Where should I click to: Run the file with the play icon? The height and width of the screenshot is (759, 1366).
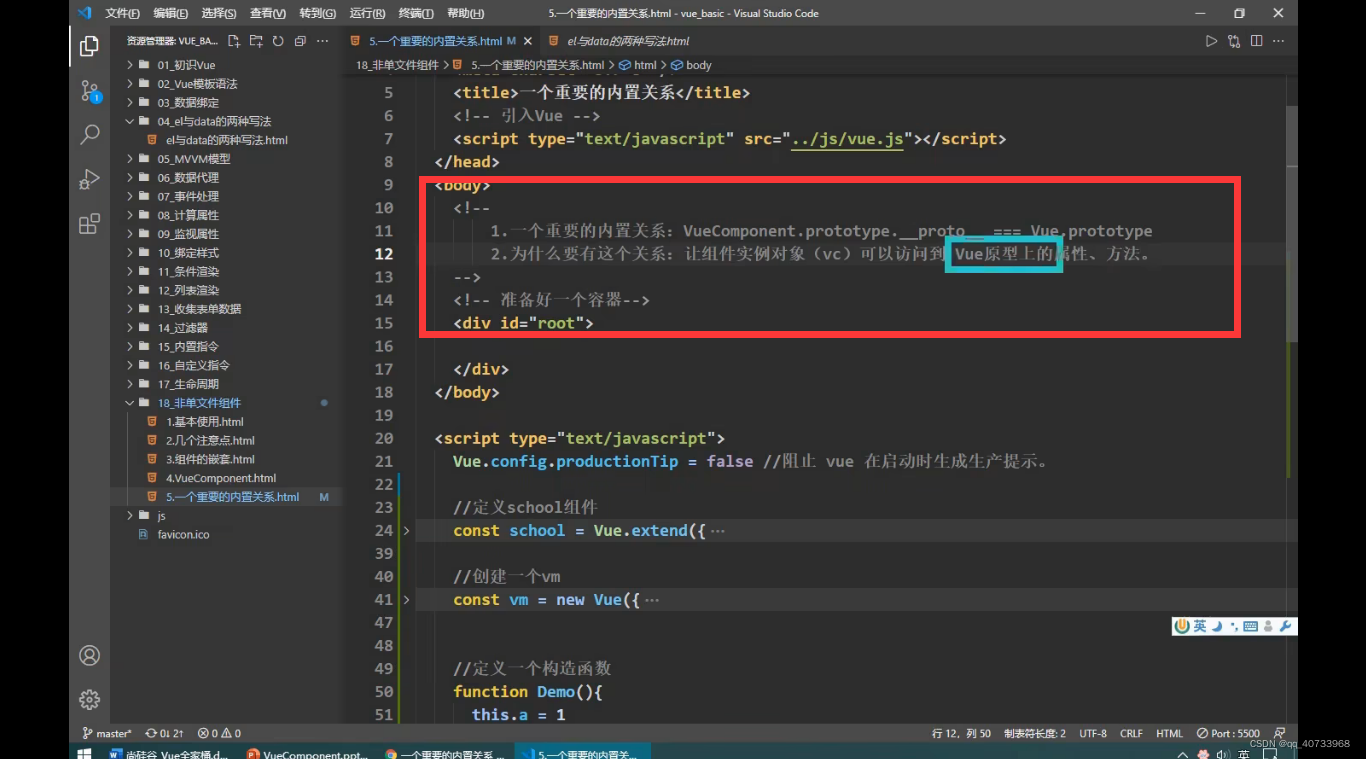point(1211,41)
